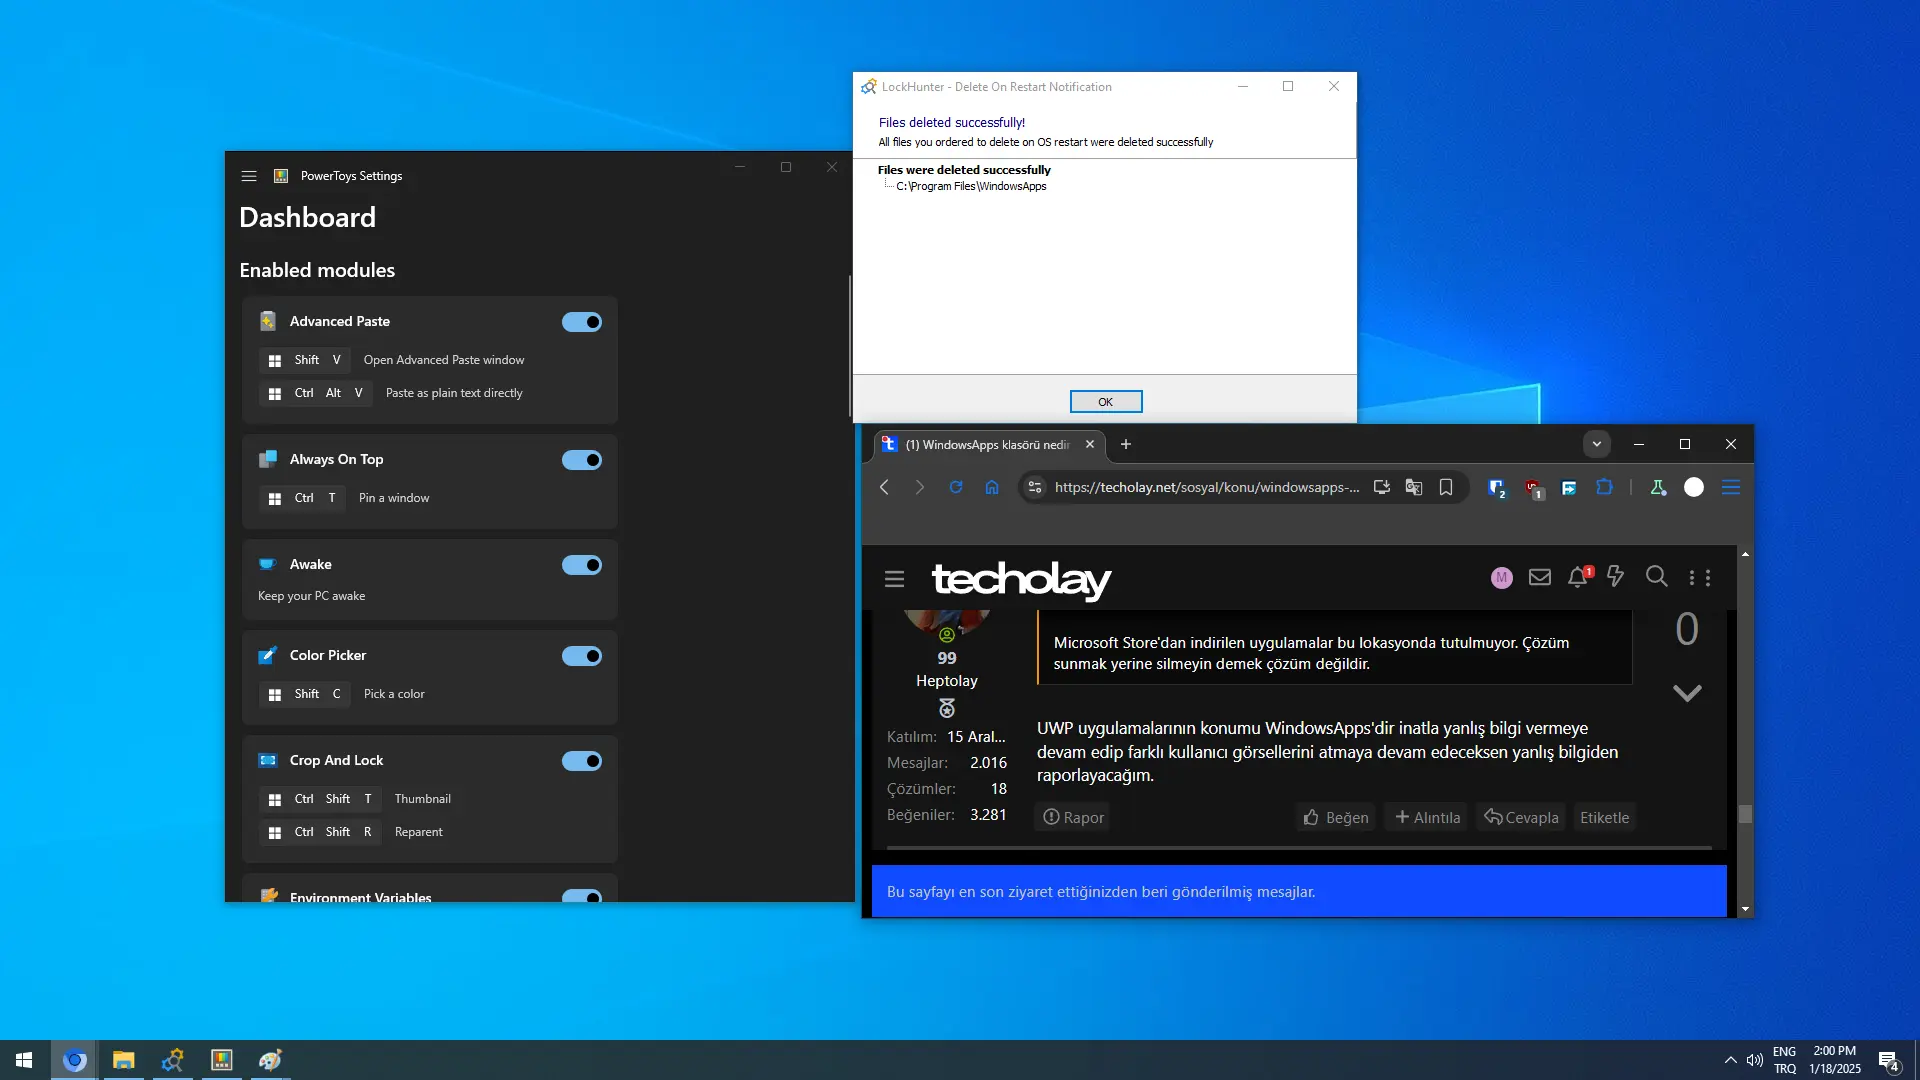This screenshot has height=1080, width=1920.
Task: Open a new browser tab
Action: [x=1126, y=444]
